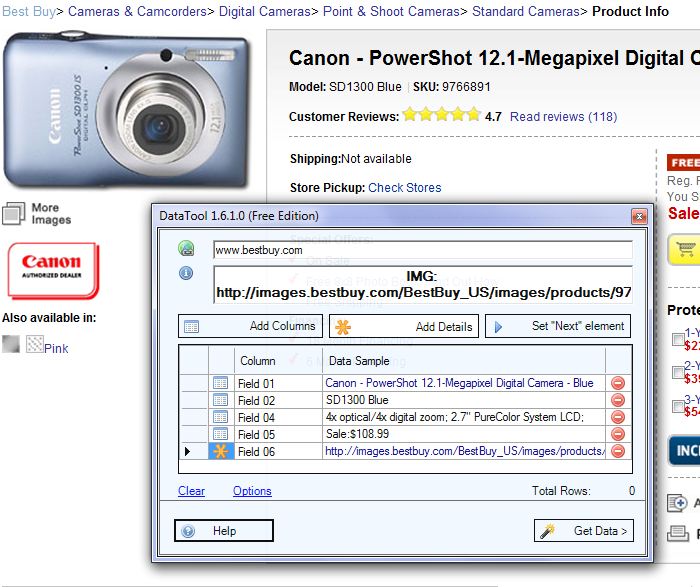Click the blue info icon in DataTool
Viewport: 700px width, 587px height.
click(186, 273)
